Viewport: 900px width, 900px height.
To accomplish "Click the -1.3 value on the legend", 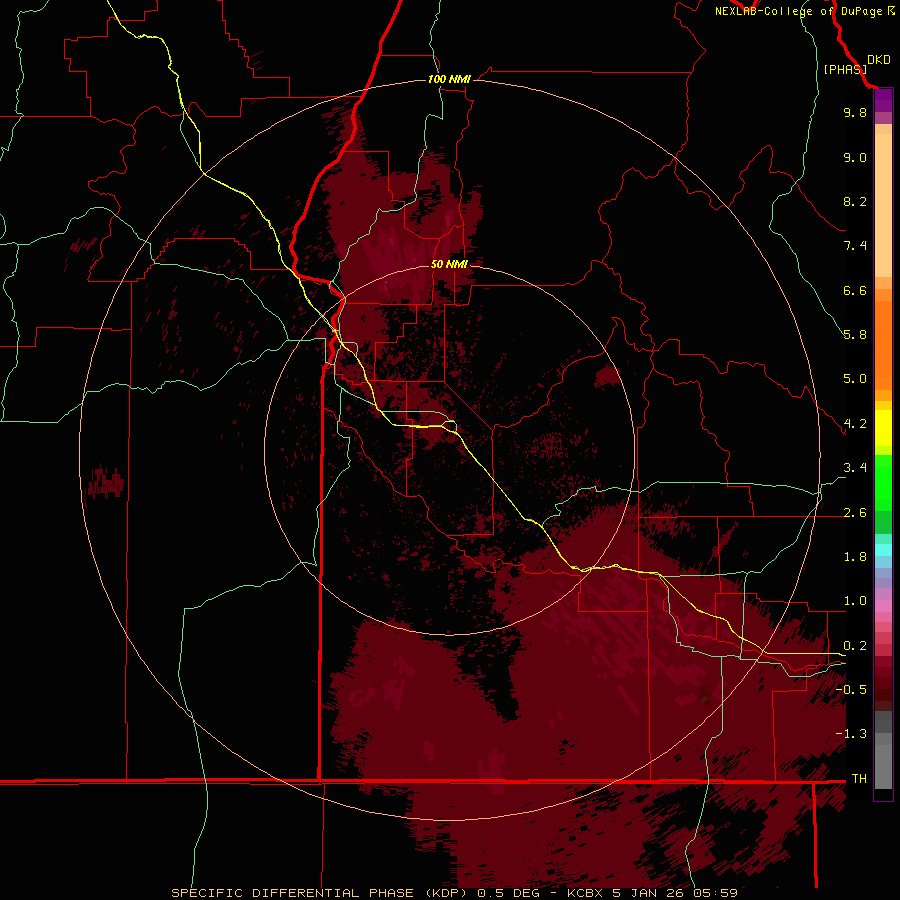I will tap(851, 735).
